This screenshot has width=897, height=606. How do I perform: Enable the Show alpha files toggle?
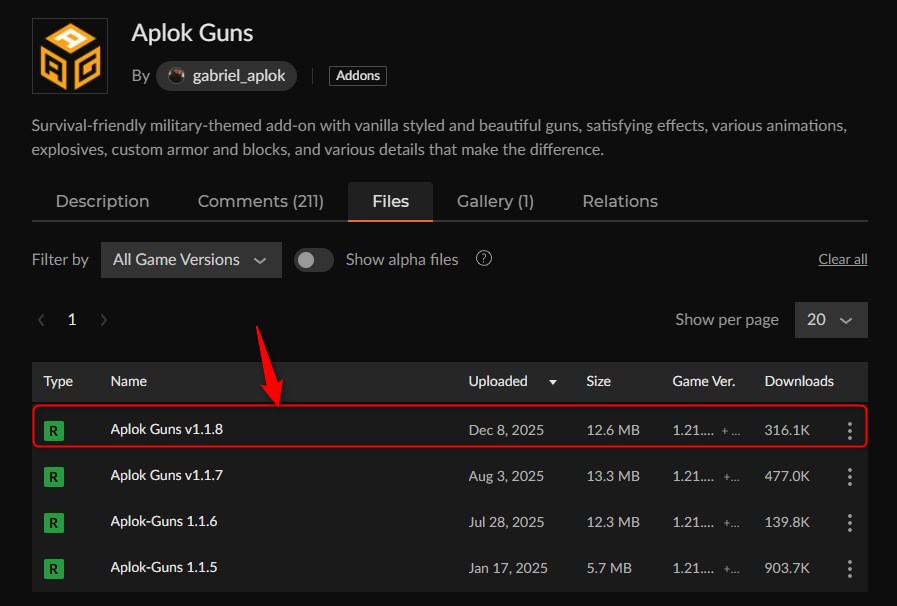314,259
